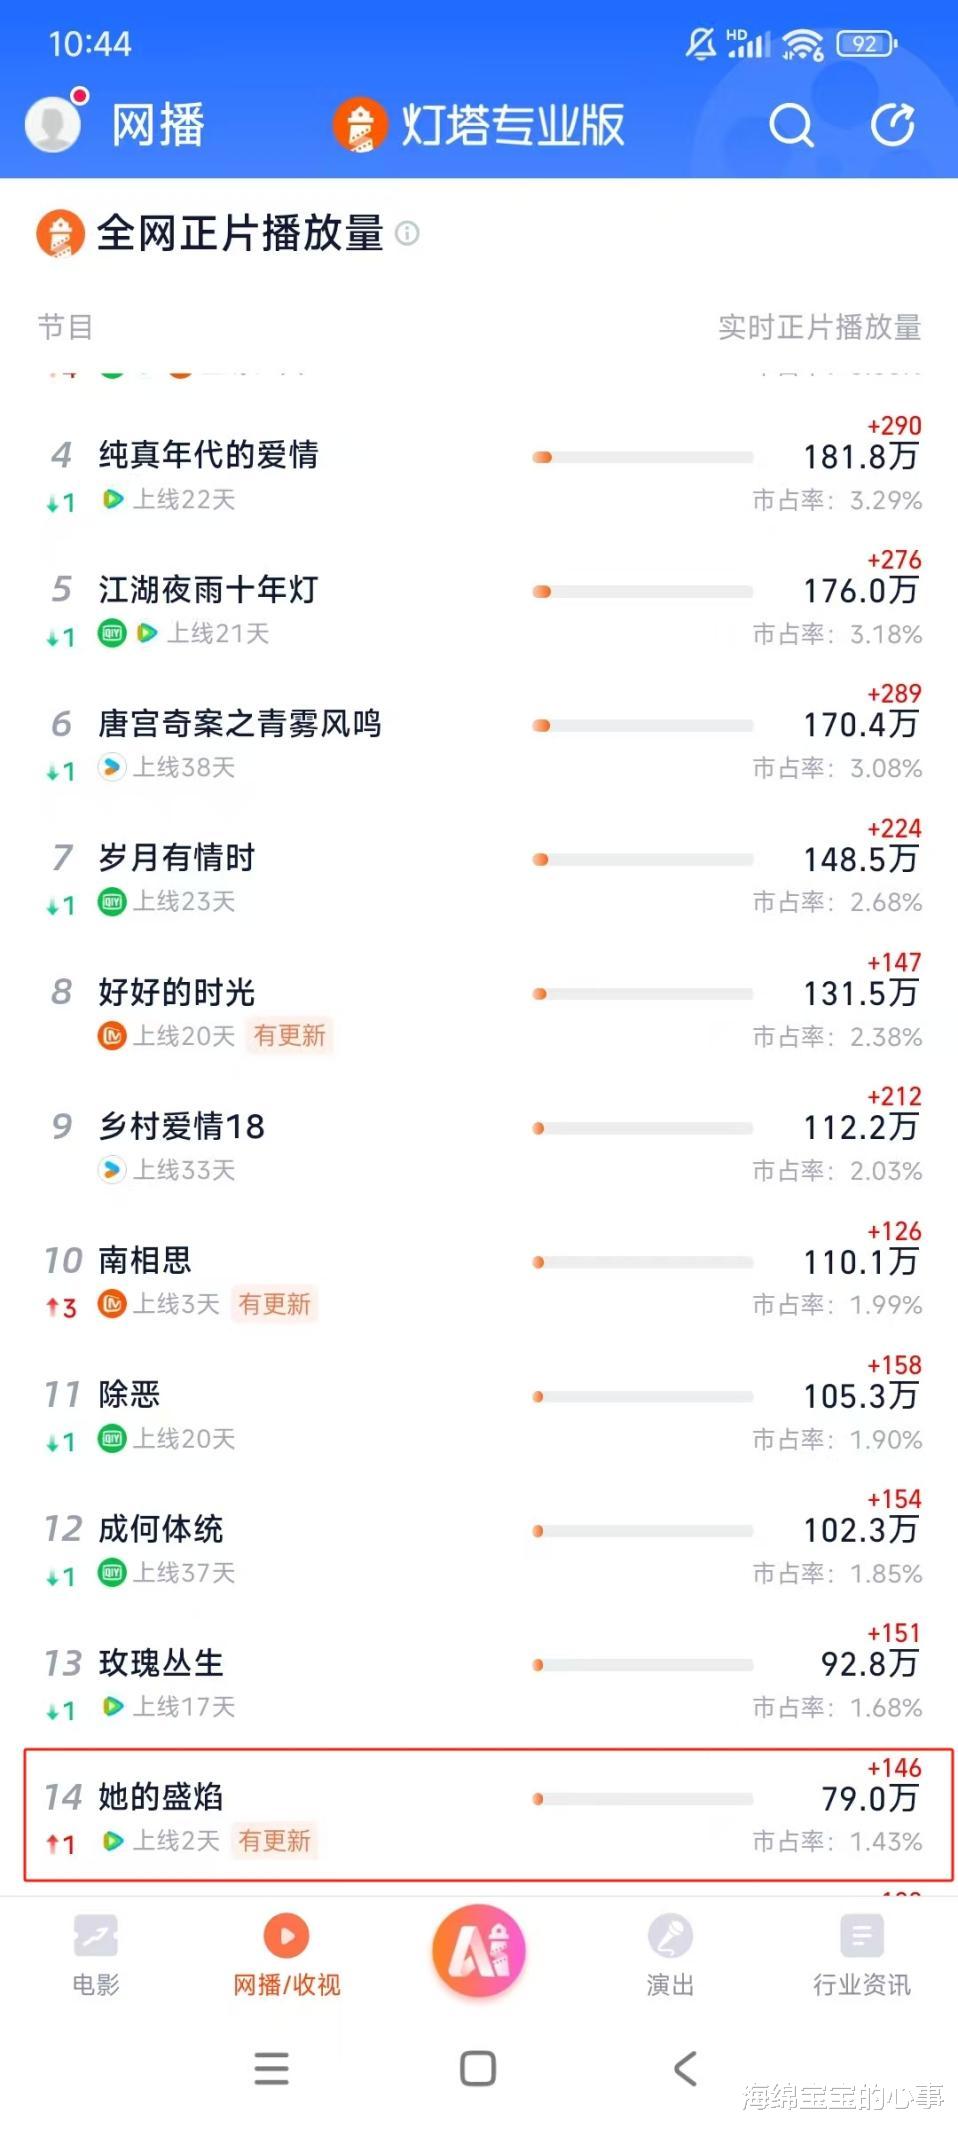Tap 有更新 tag on 南相思
The image size is (958, 2129).
coord(274,1304)
